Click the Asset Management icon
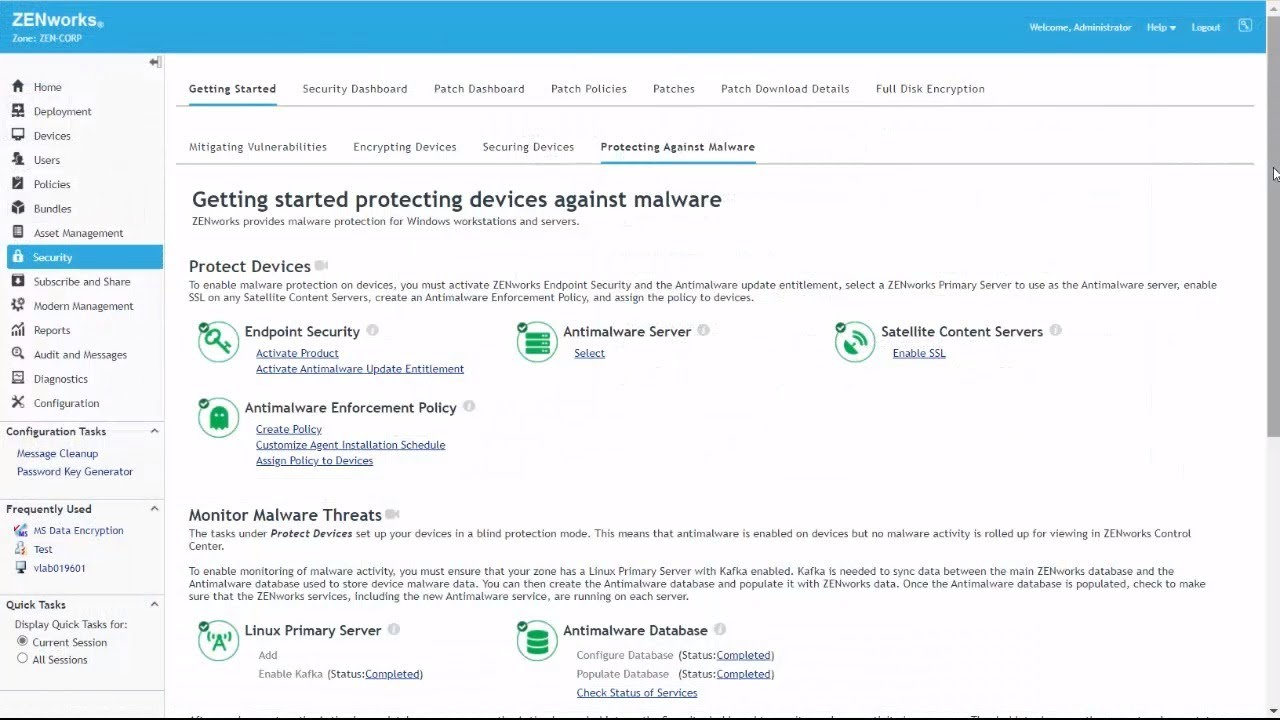This screenshot has width=1280, height=720. (18, 232)
